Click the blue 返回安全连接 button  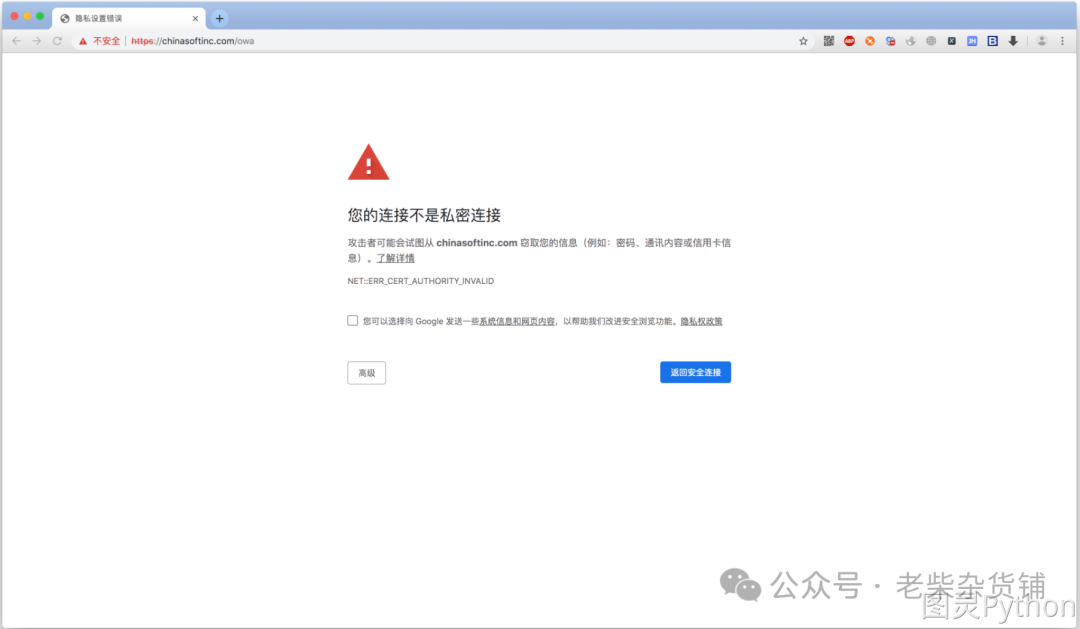pyautogui.click(x=695, y=372)
